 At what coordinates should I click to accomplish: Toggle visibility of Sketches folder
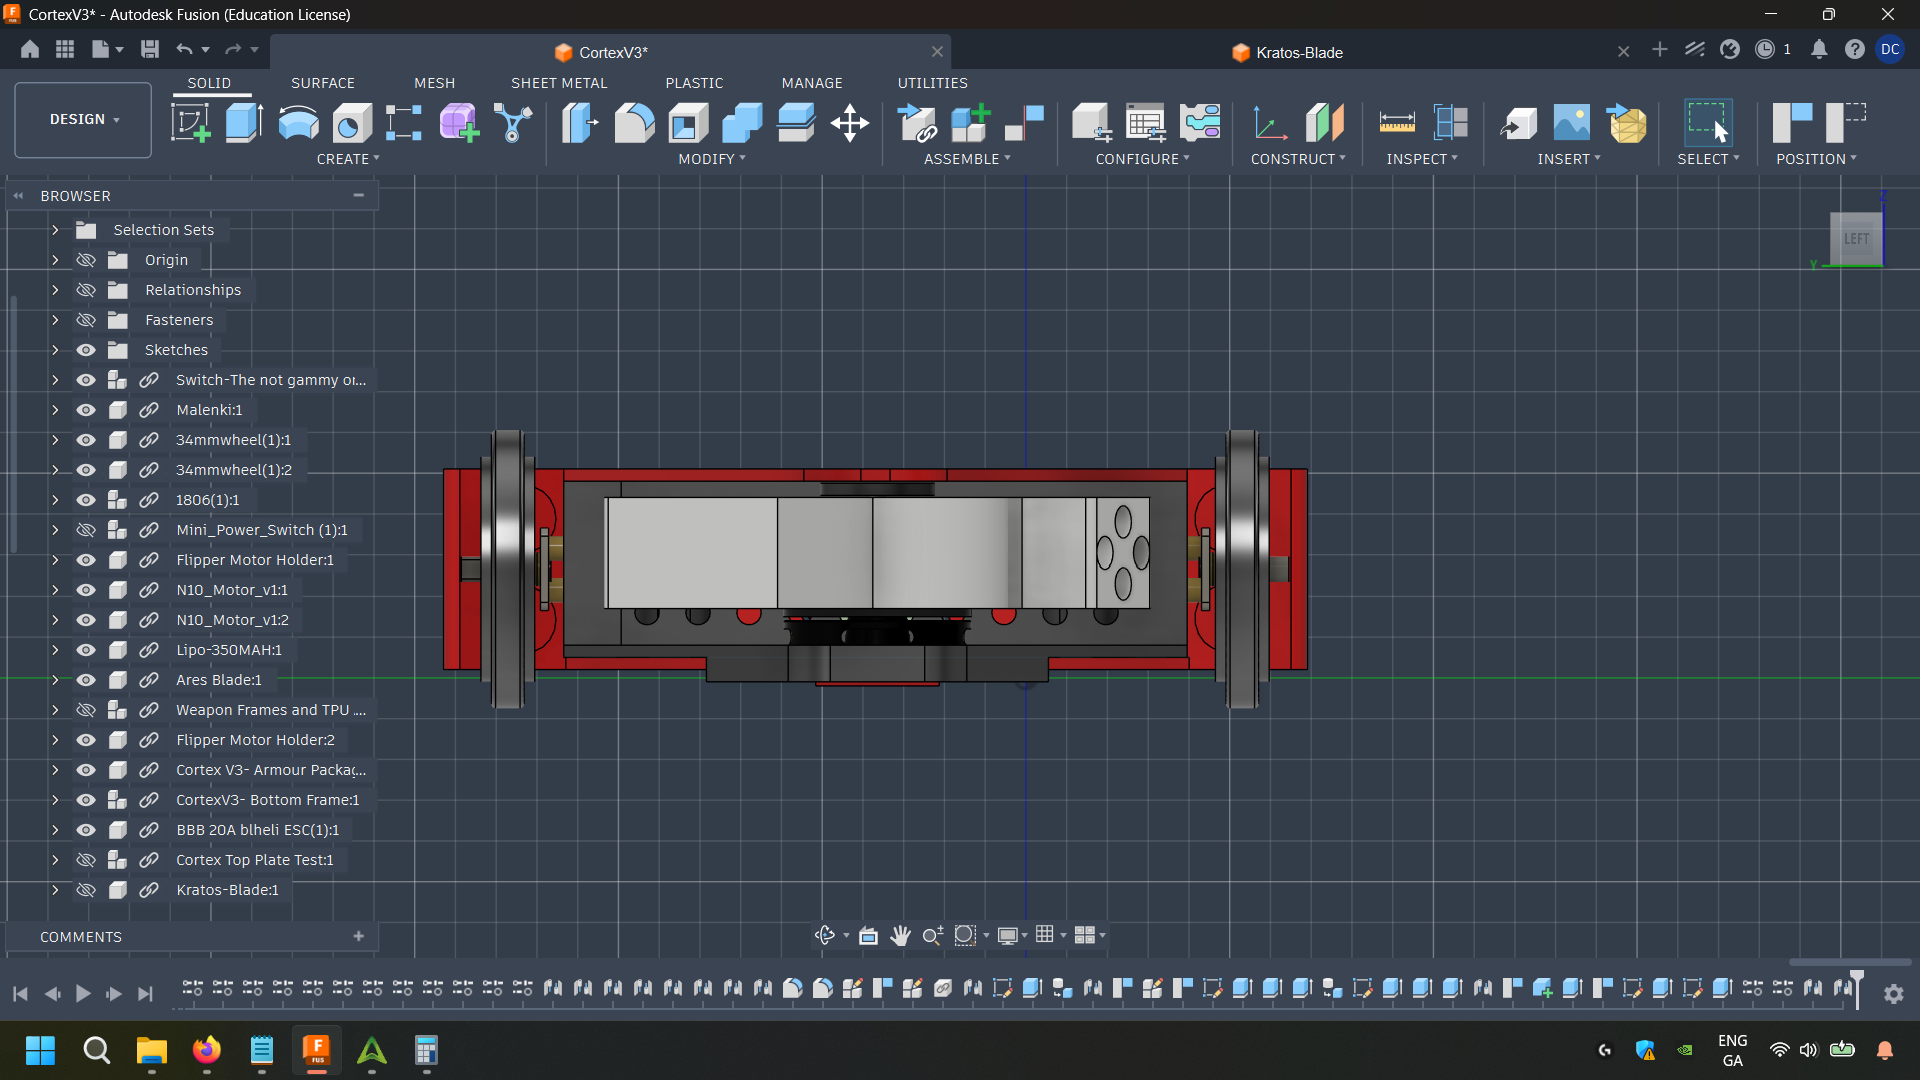(86, 350)
